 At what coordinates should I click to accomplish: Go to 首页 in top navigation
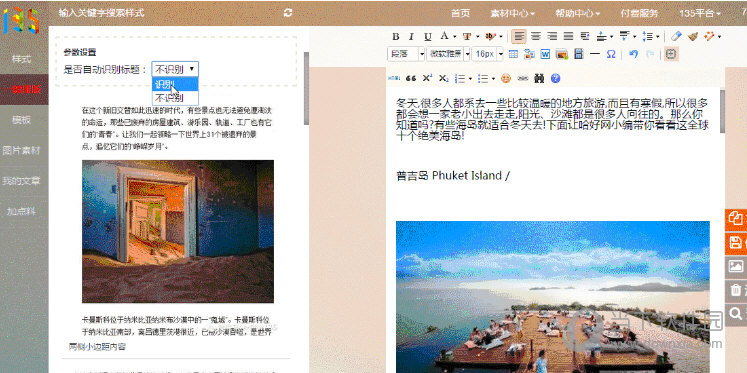(460, 13)
